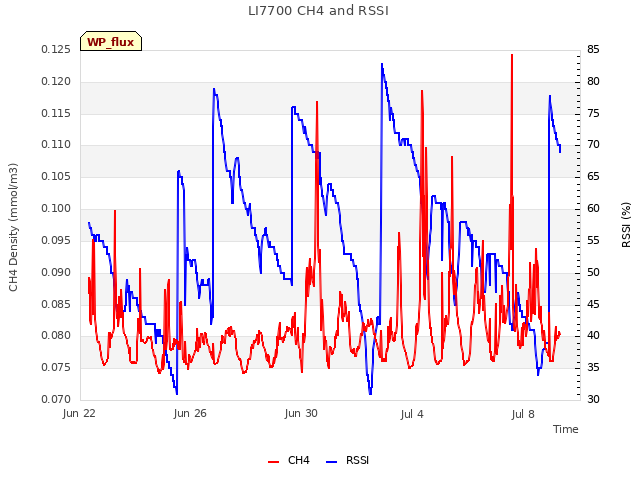The image size is (640, 480).
Task: Click the 0.080 left axis value
Action: coord(56,336)
